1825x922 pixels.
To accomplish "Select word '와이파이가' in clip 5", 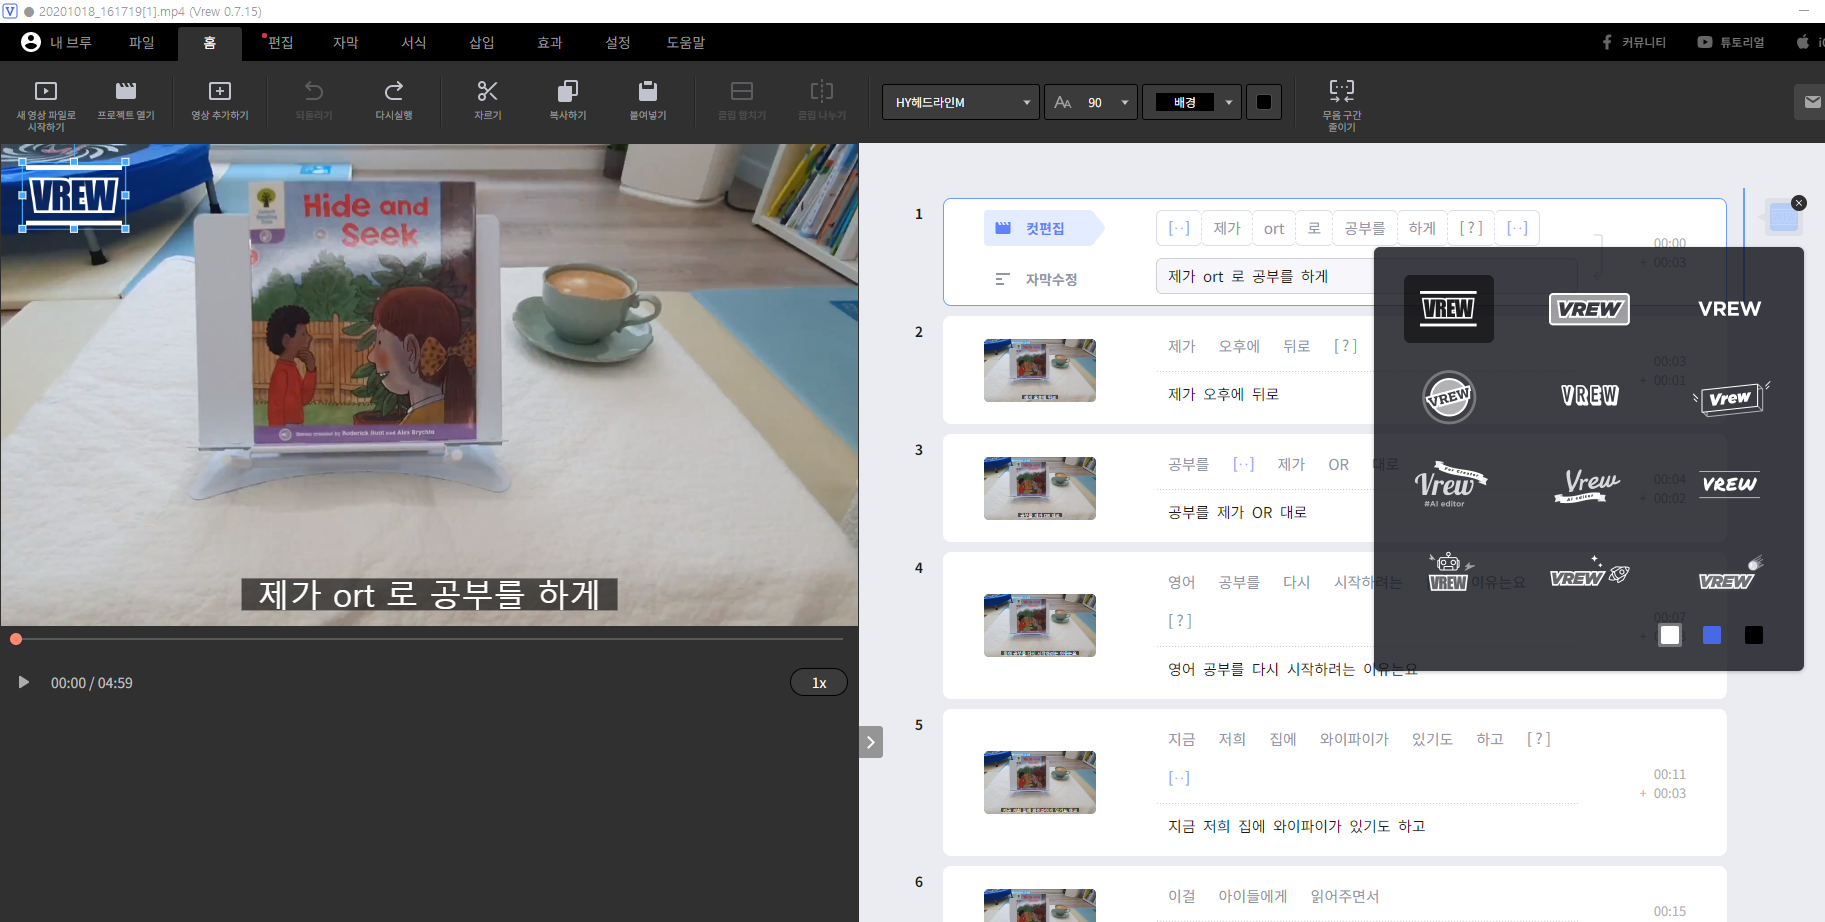I will [1354, 739].
